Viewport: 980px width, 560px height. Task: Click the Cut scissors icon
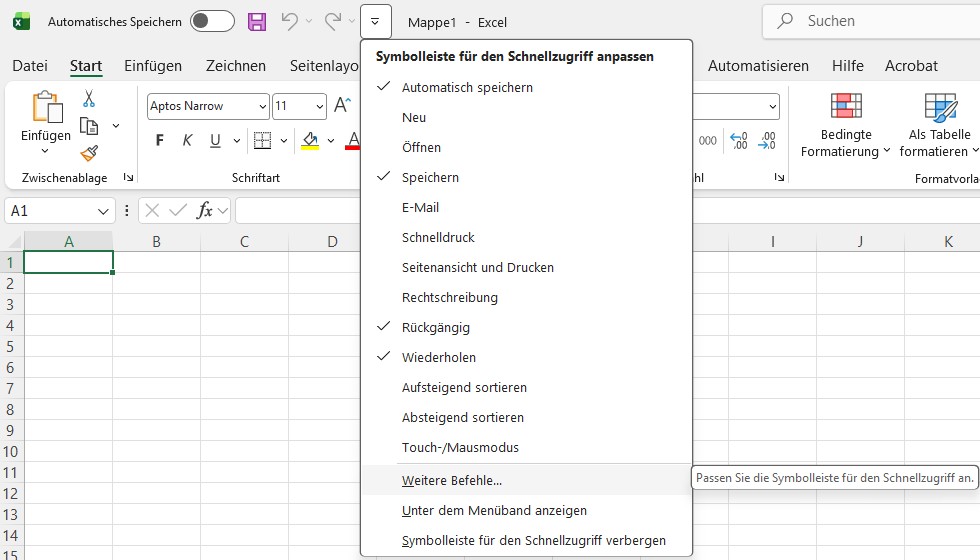coord(89,99)
